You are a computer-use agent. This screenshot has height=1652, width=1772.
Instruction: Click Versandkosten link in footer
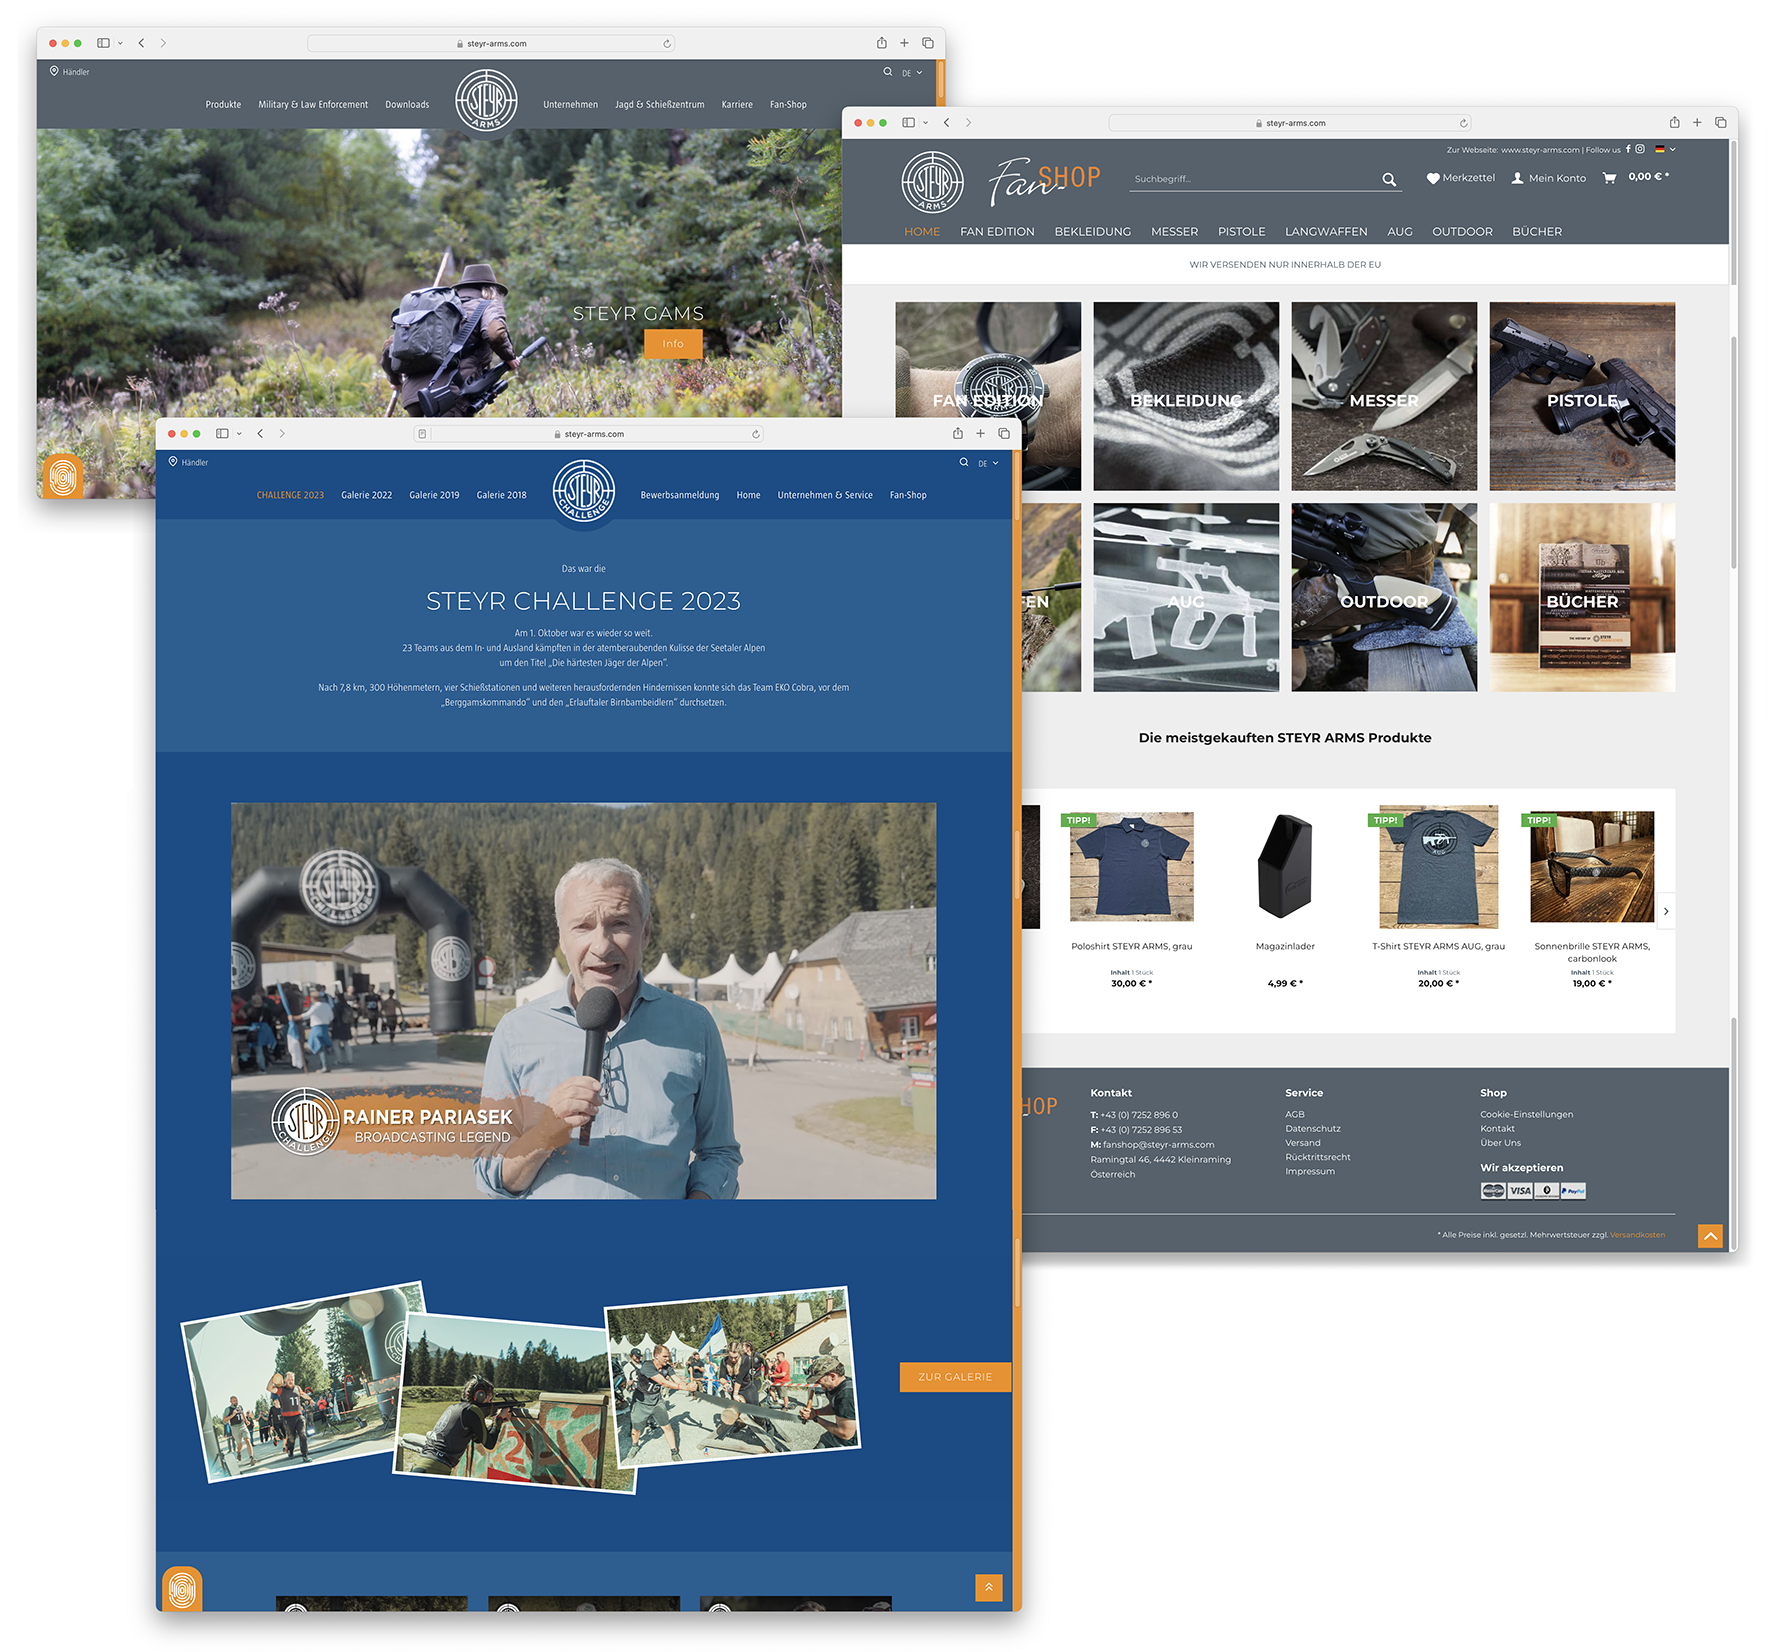click(x=1638, y=1235)
